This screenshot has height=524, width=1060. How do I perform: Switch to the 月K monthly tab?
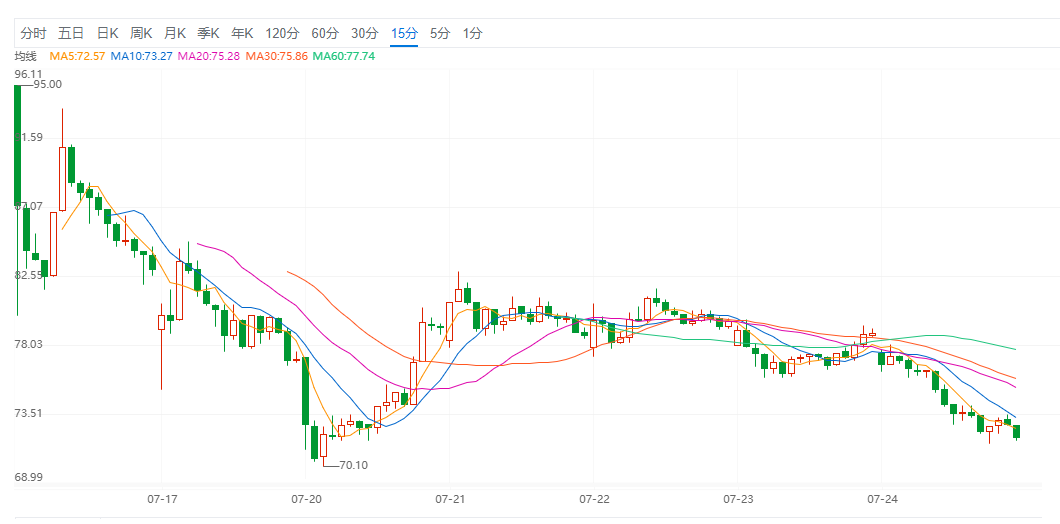[175, 33]
